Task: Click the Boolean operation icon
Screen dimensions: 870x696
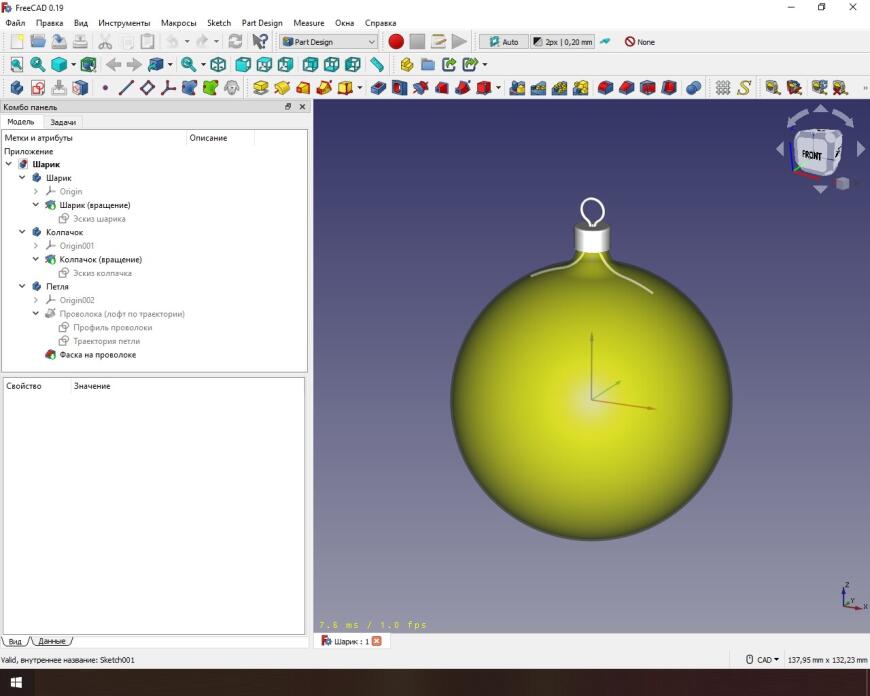Action: coord(694,88)
